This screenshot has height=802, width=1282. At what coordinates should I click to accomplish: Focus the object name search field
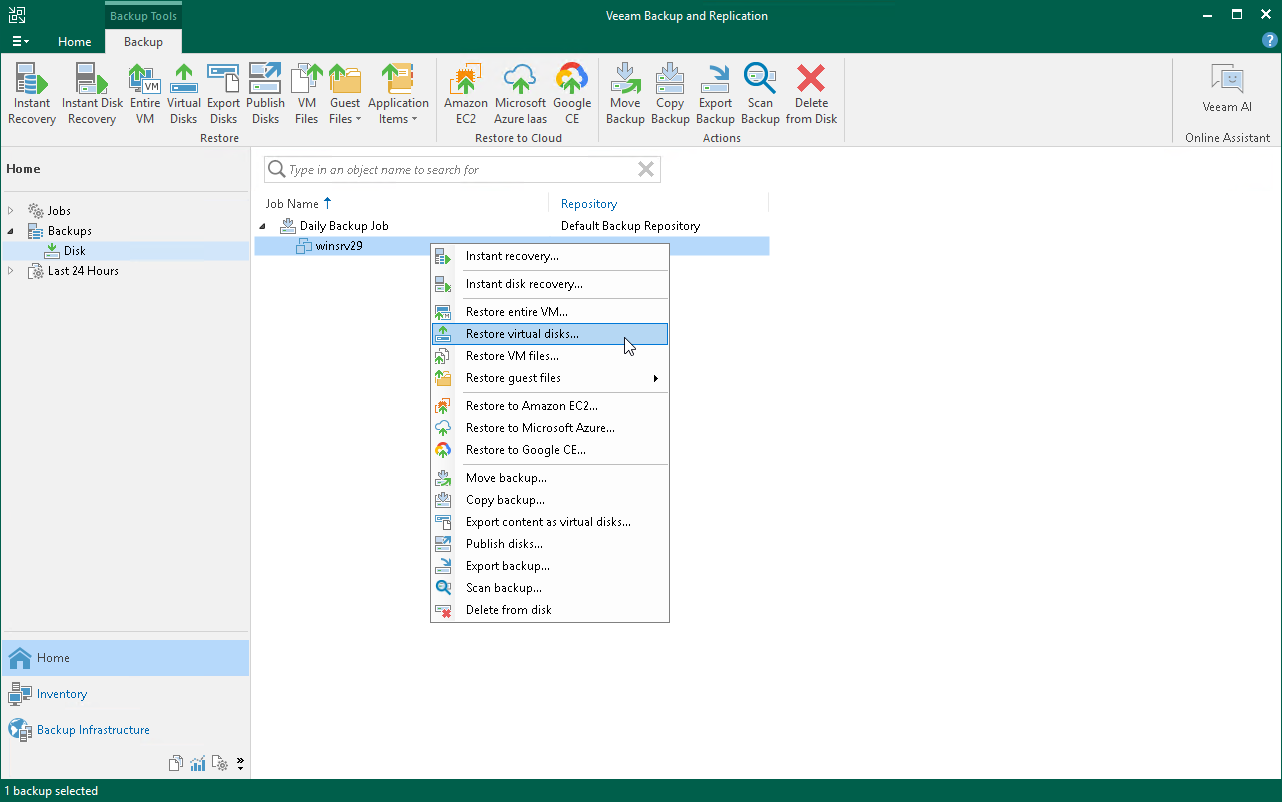pyautogui.click(x=460, y=170)
